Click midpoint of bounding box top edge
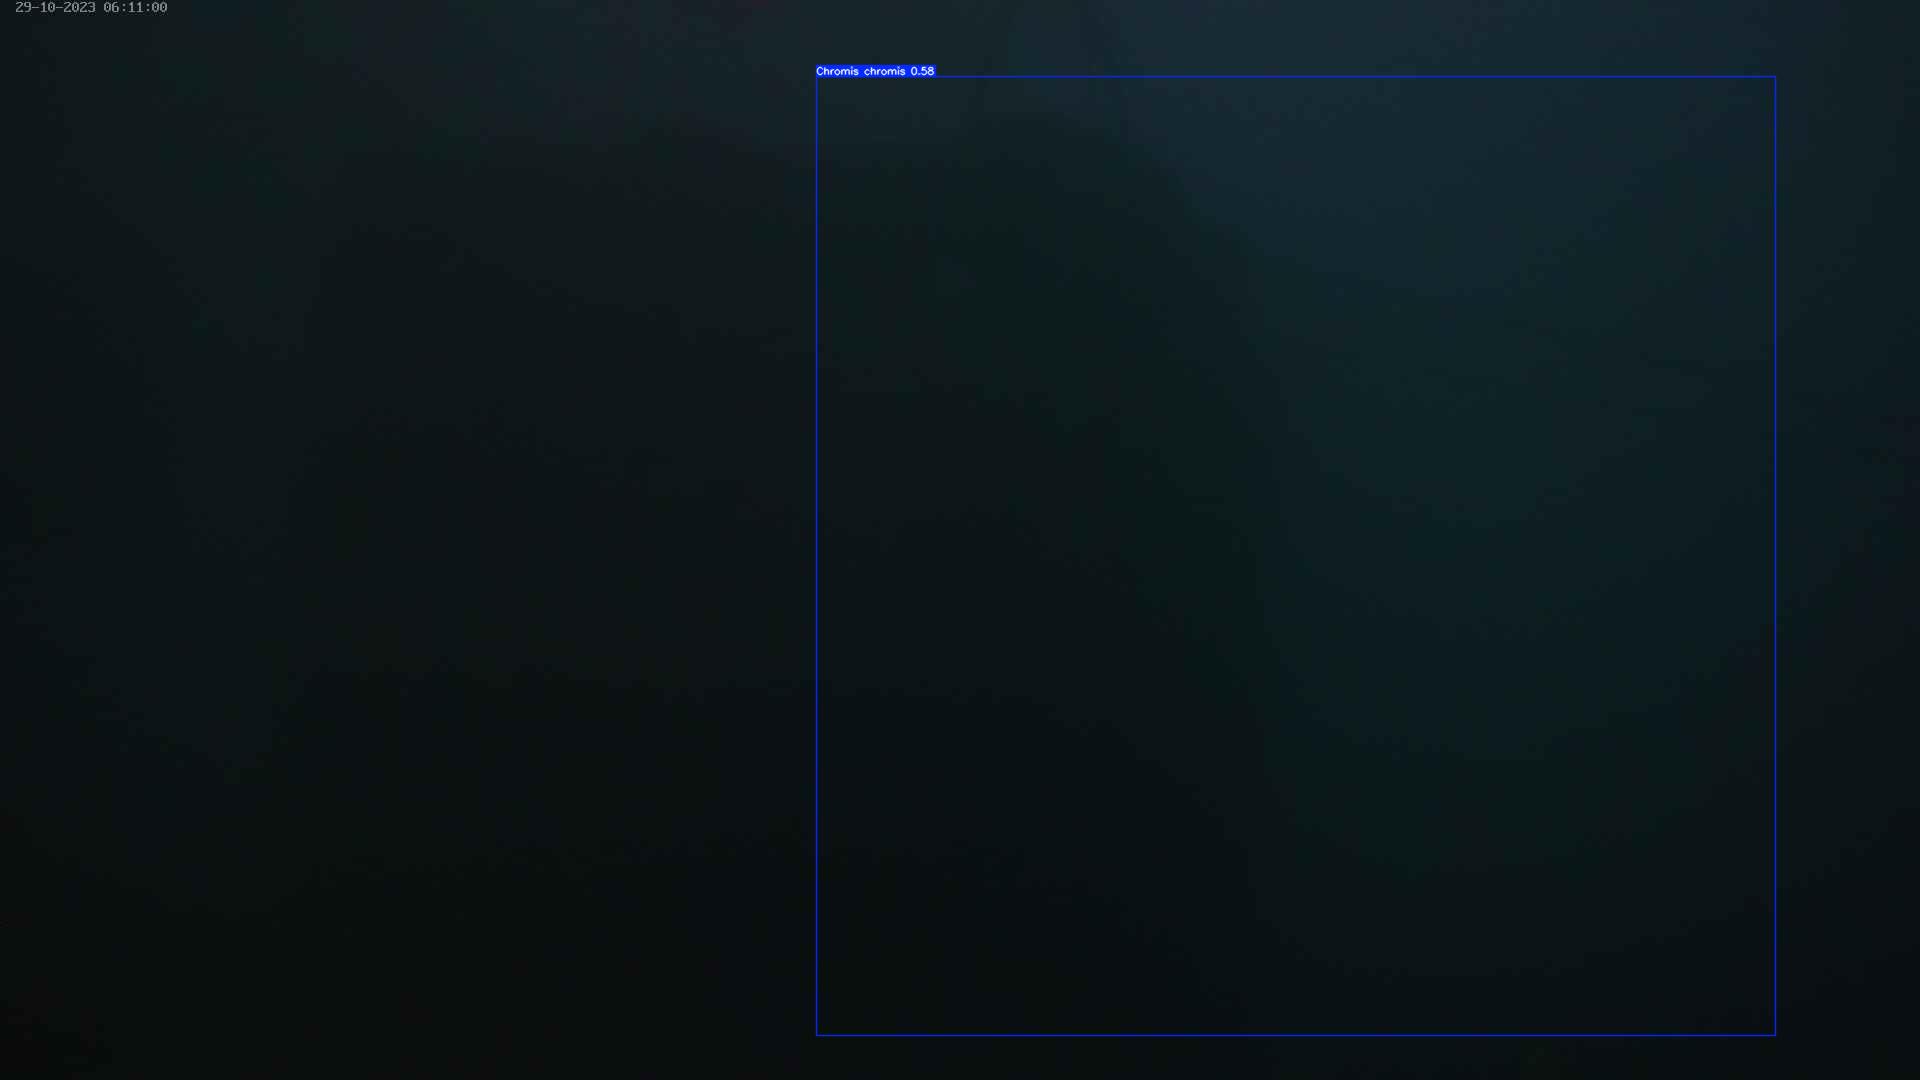The width and height of the screenshot is (1920, 1080). click(x=1296, y=77)
